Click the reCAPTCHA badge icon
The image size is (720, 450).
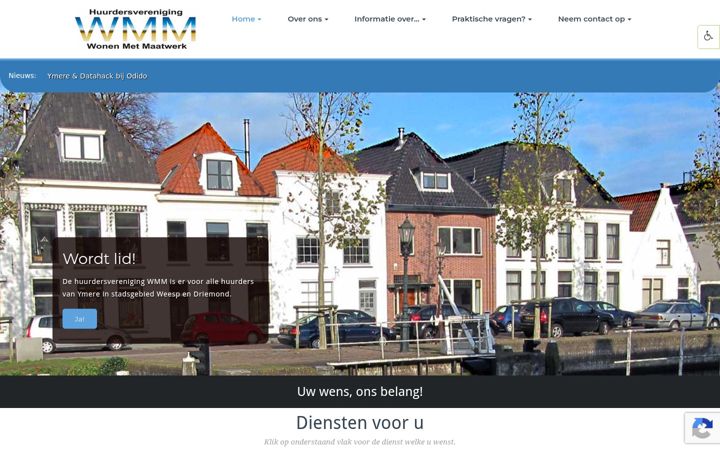point(702,428)
